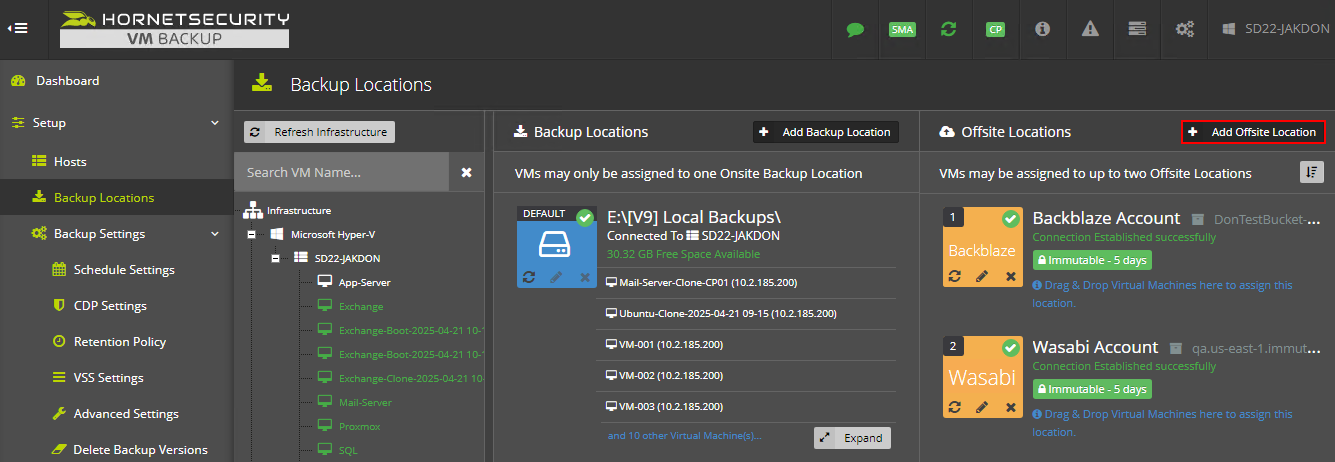Clear the VM name search with X

coord(466,172)
